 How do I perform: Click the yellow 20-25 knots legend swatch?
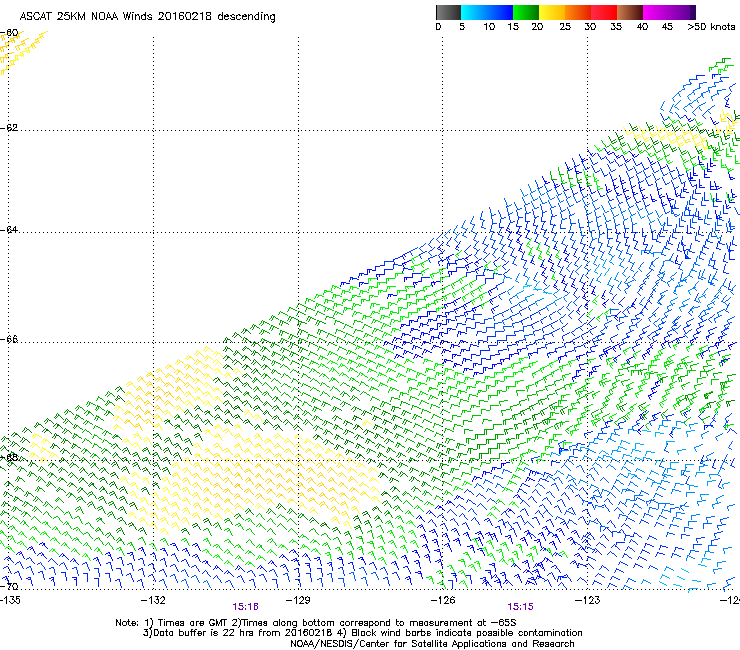coord(552,12)
